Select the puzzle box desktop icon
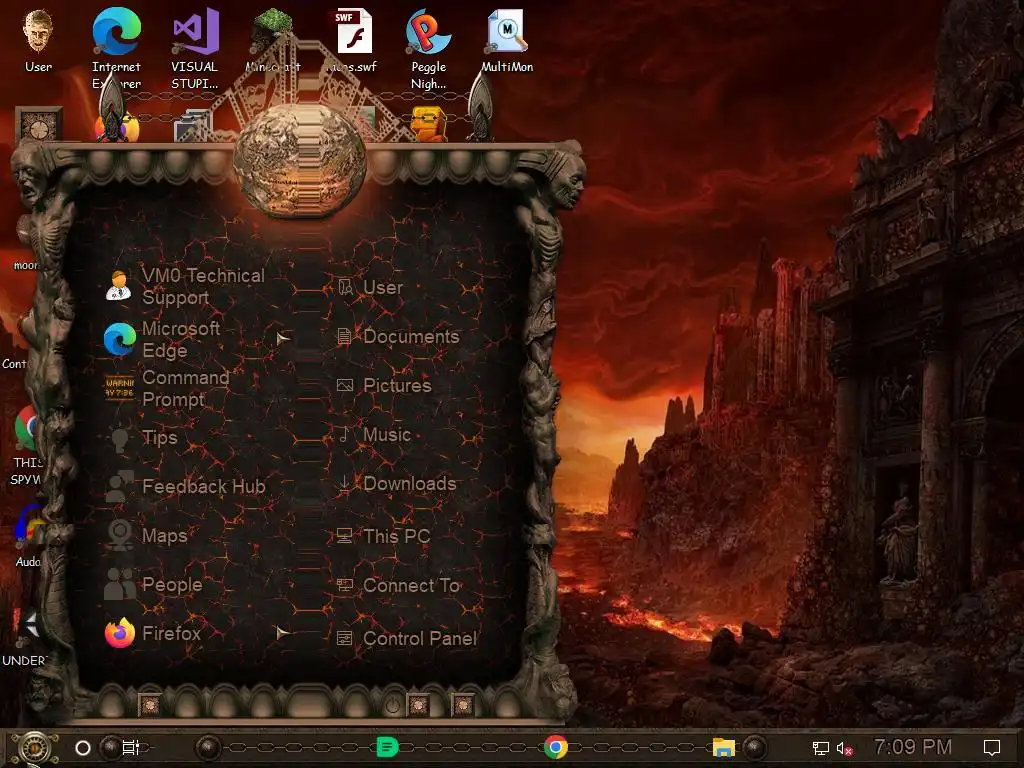The image size is (1024, 768). coord(39,124)
